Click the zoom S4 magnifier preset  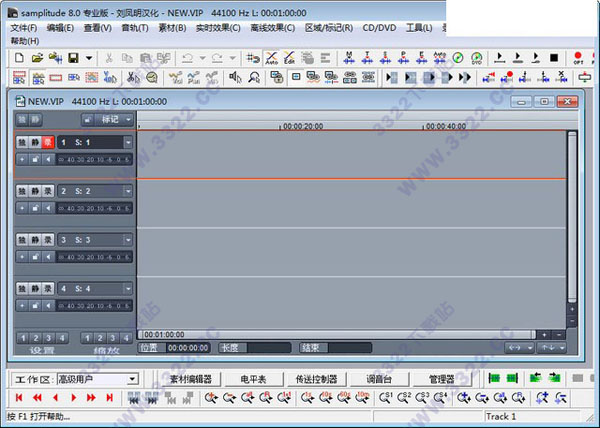pyautogui.click(x=440, y=398)
